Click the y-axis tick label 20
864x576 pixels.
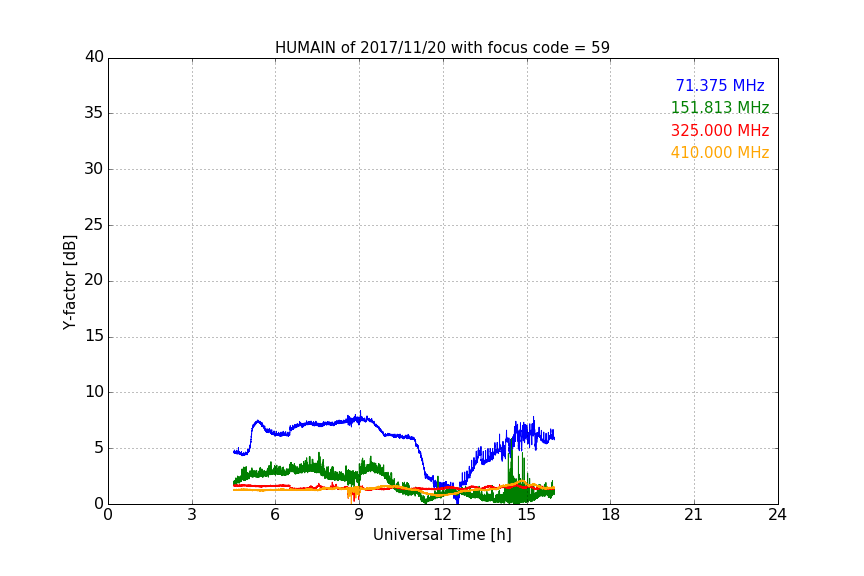coord(94,280)
